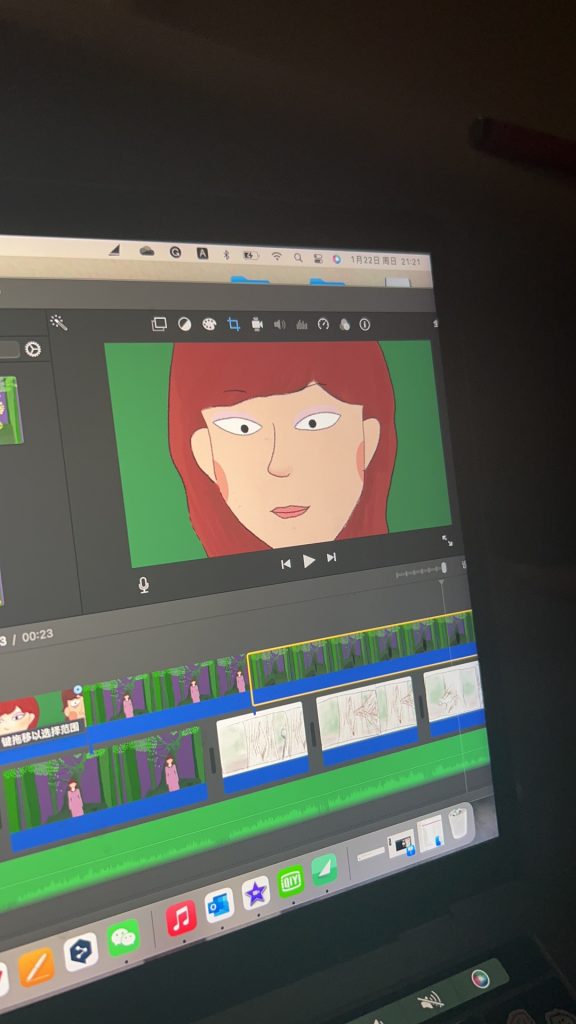This screenshot has width=576, height=1024.
Task: Toggle the fullscreen viewer arrows
Action: 447,540
